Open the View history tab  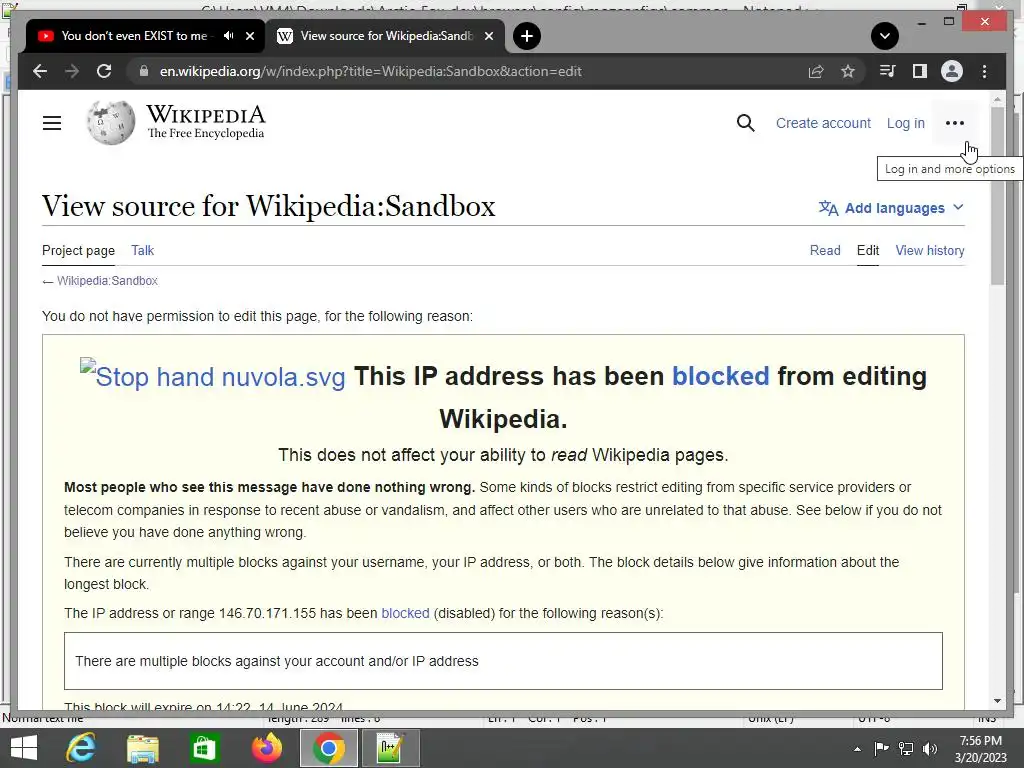[930, 250]
